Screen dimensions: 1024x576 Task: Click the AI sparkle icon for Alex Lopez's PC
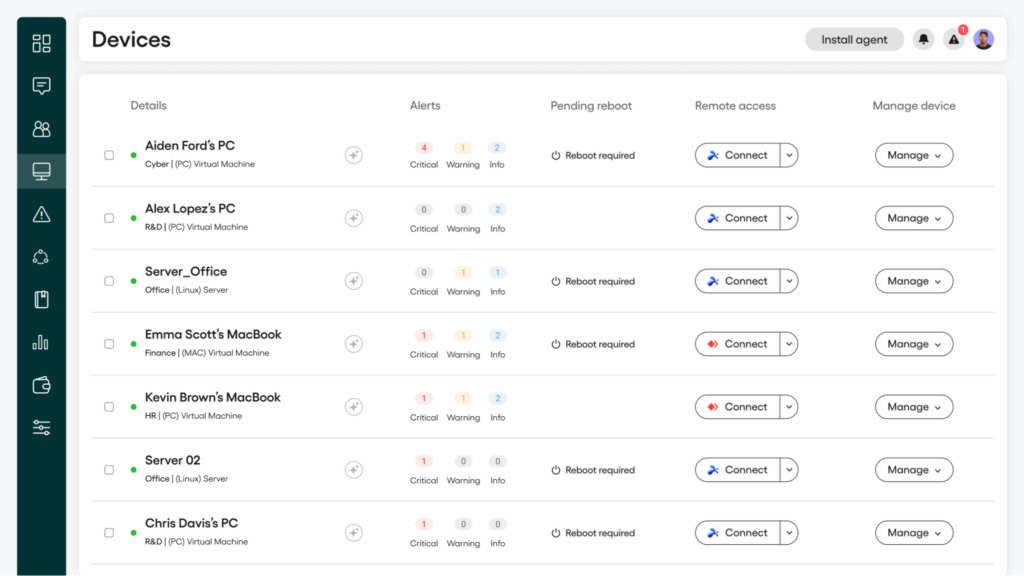tap(354, 218)
